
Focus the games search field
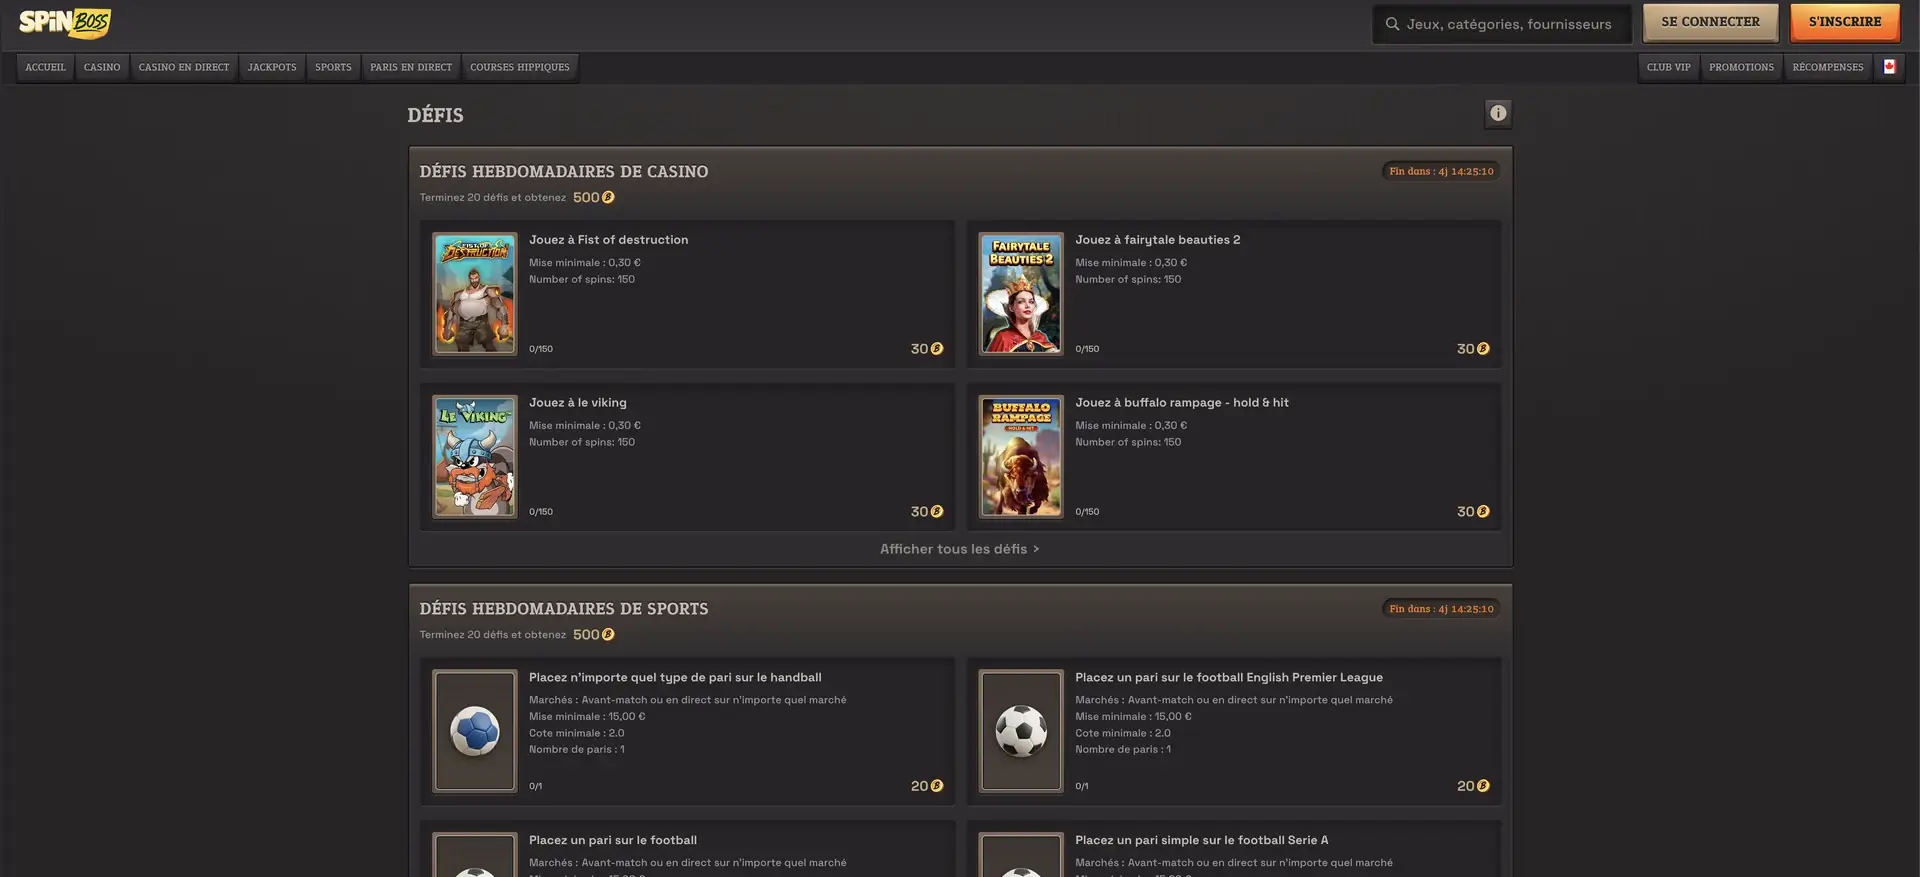(1502, 24)
